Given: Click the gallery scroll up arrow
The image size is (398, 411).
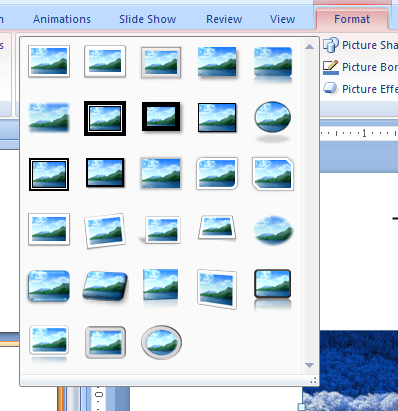Looking at the screenshot, I should 309,47.
